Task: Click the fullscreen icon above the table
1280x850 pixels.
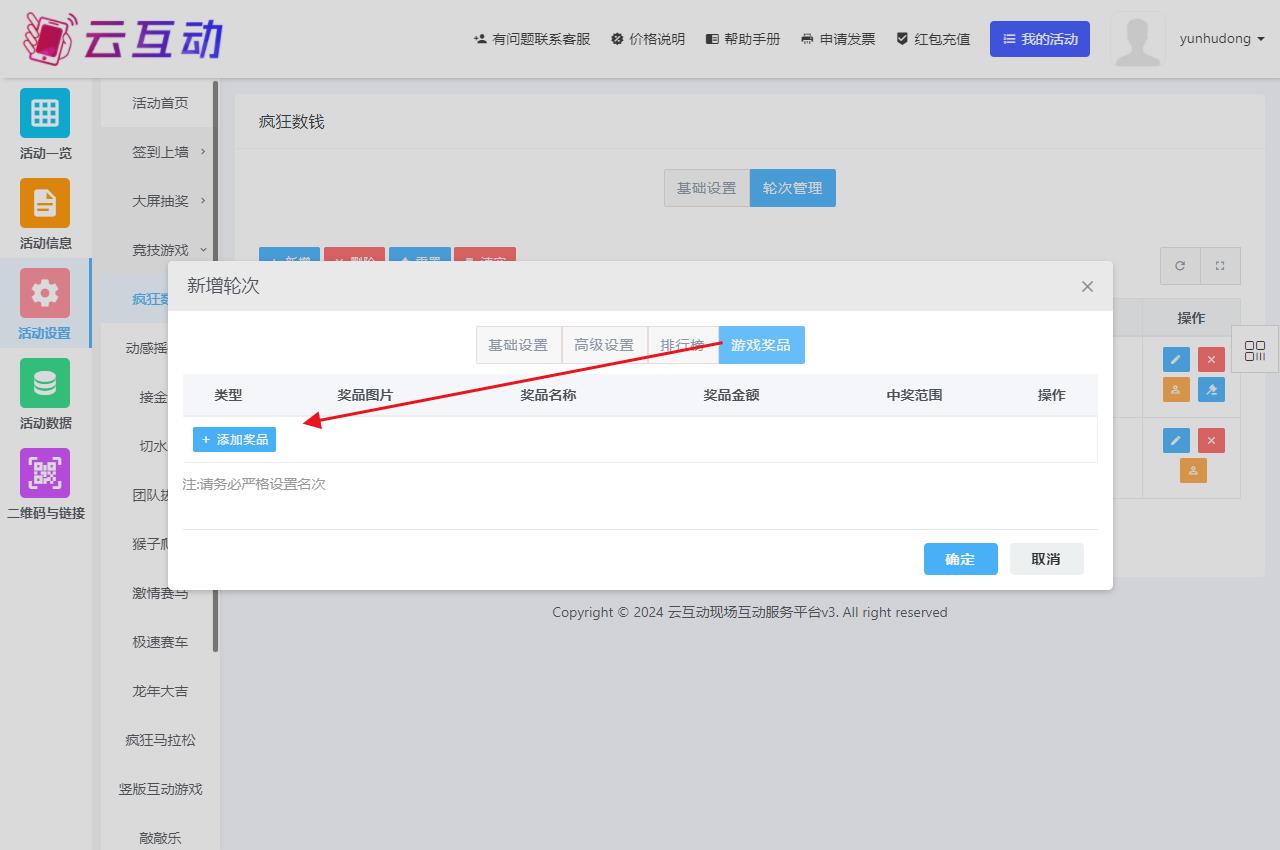Action: pyautogui.click(x=1220, y=266)
